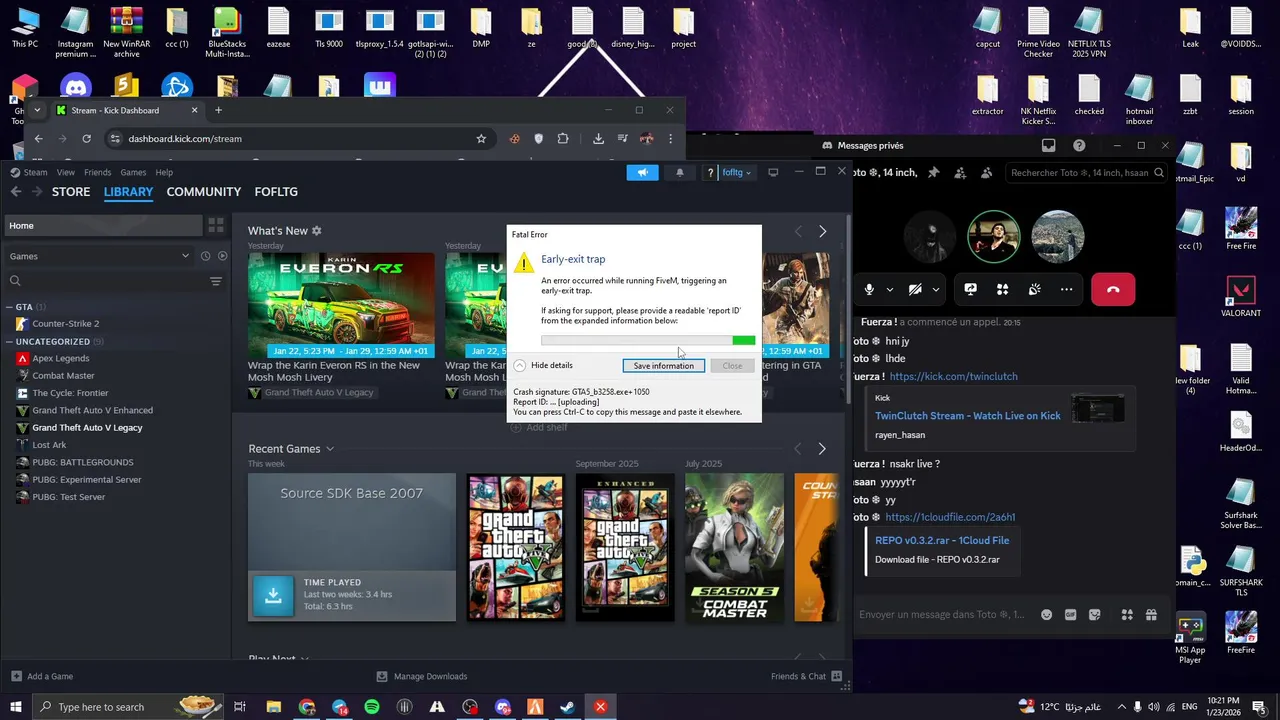The width and height of the screenshot is (1280, 720).
Task: Open What's New settings gear
Action: coord(317,231)
